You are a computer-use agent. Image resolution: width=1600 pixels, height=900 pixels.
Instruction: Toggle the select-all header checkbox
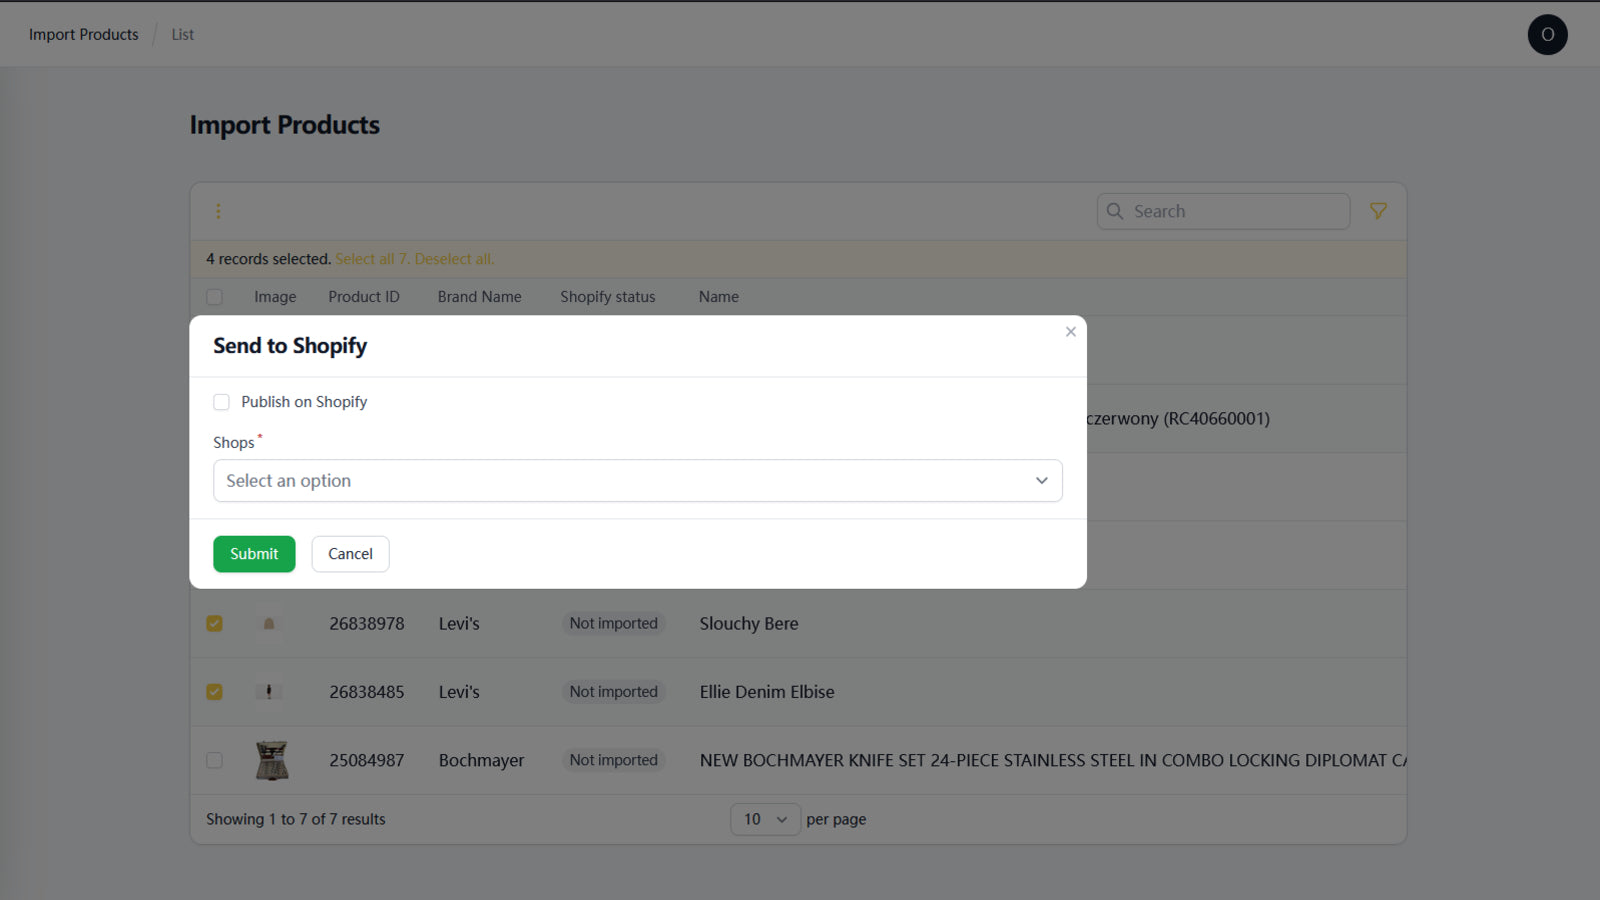pos(214,297)
